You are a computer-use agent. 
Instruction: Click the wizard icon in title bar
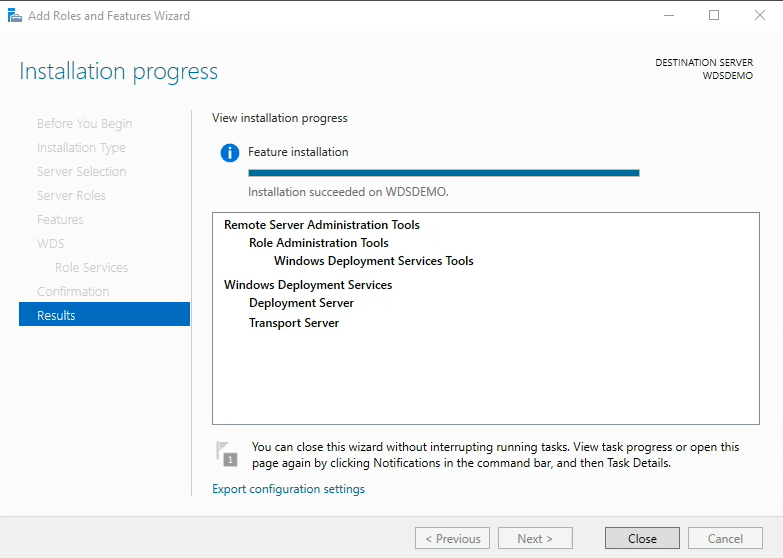pos(14,15)
